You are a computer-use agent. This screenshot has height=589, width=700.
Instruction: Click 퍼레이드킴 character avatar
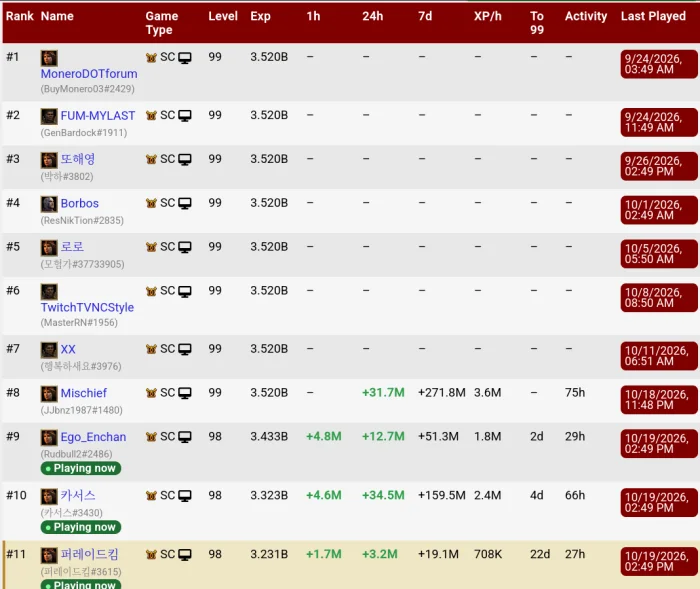pos(49,555)
